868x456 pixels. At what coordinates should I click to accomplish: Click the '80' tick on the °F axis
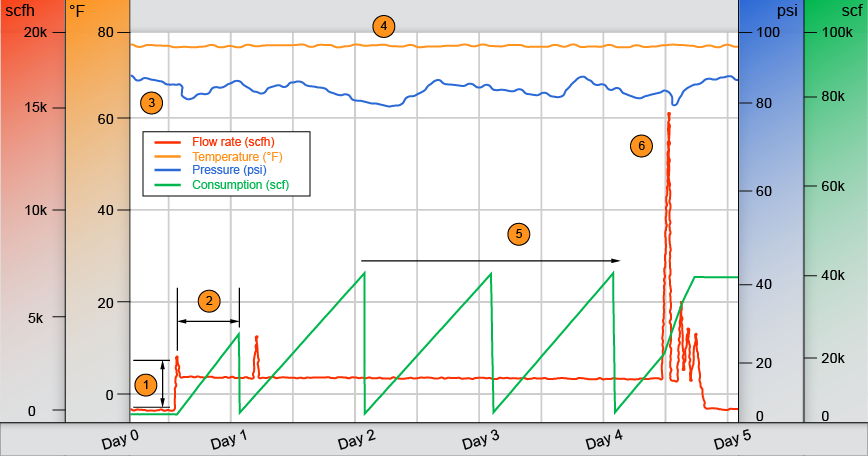click(105, 32)
